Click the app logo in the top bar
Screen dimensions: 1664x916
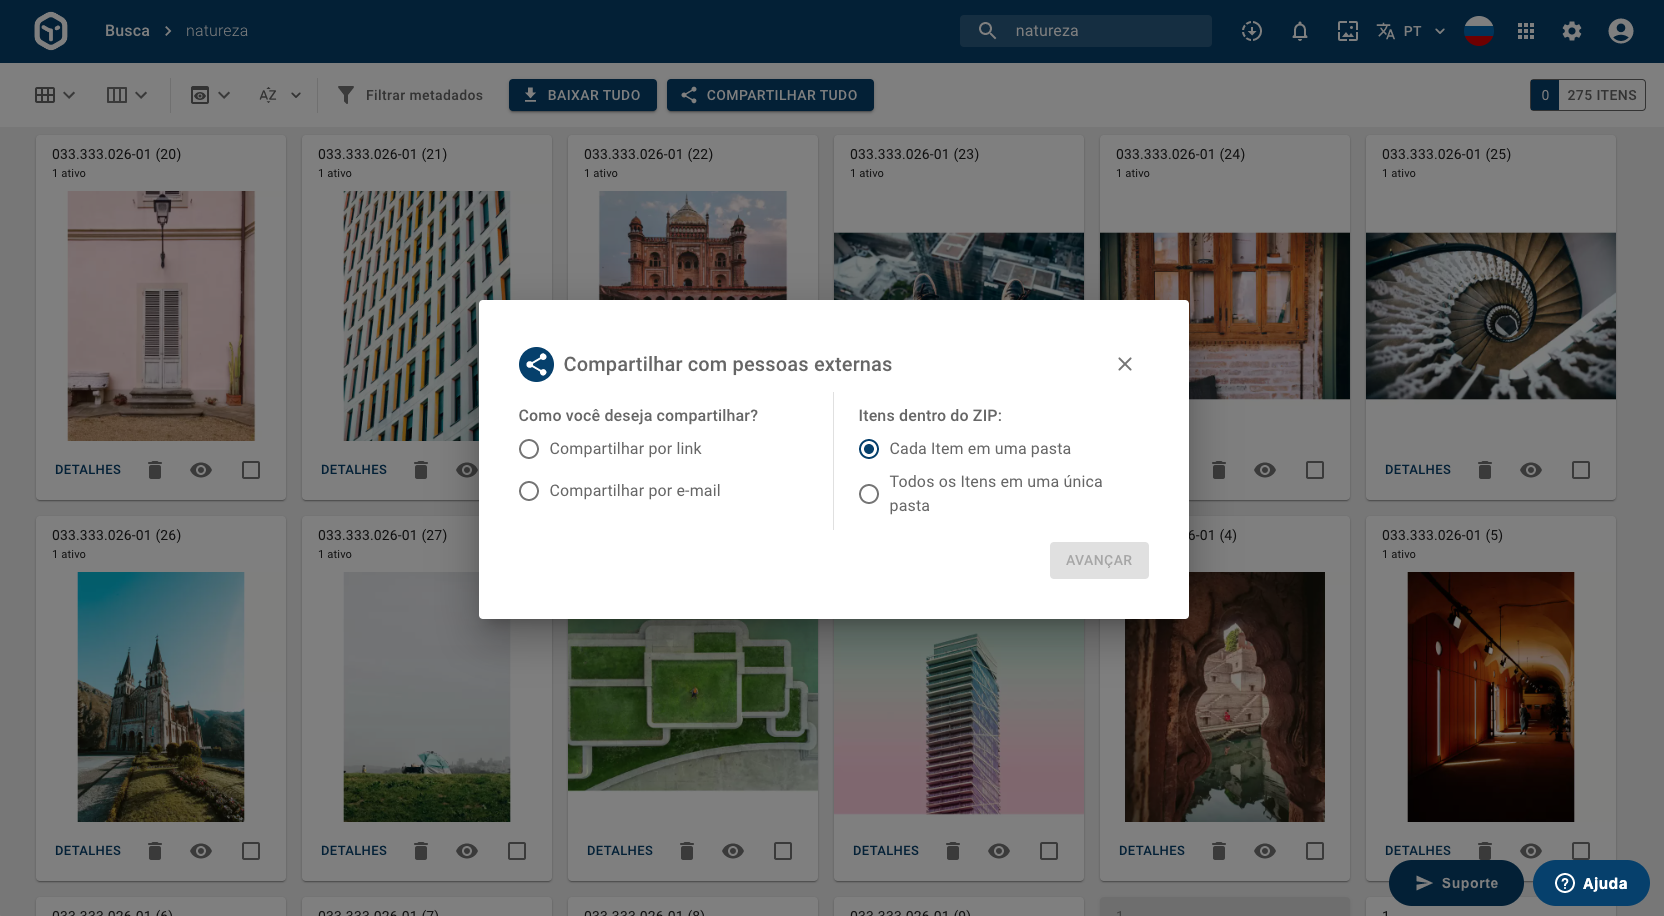[51, 31]
